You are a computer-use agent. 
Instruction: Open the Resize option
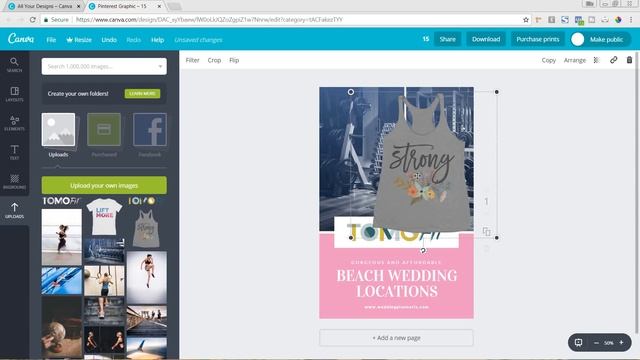79,40
